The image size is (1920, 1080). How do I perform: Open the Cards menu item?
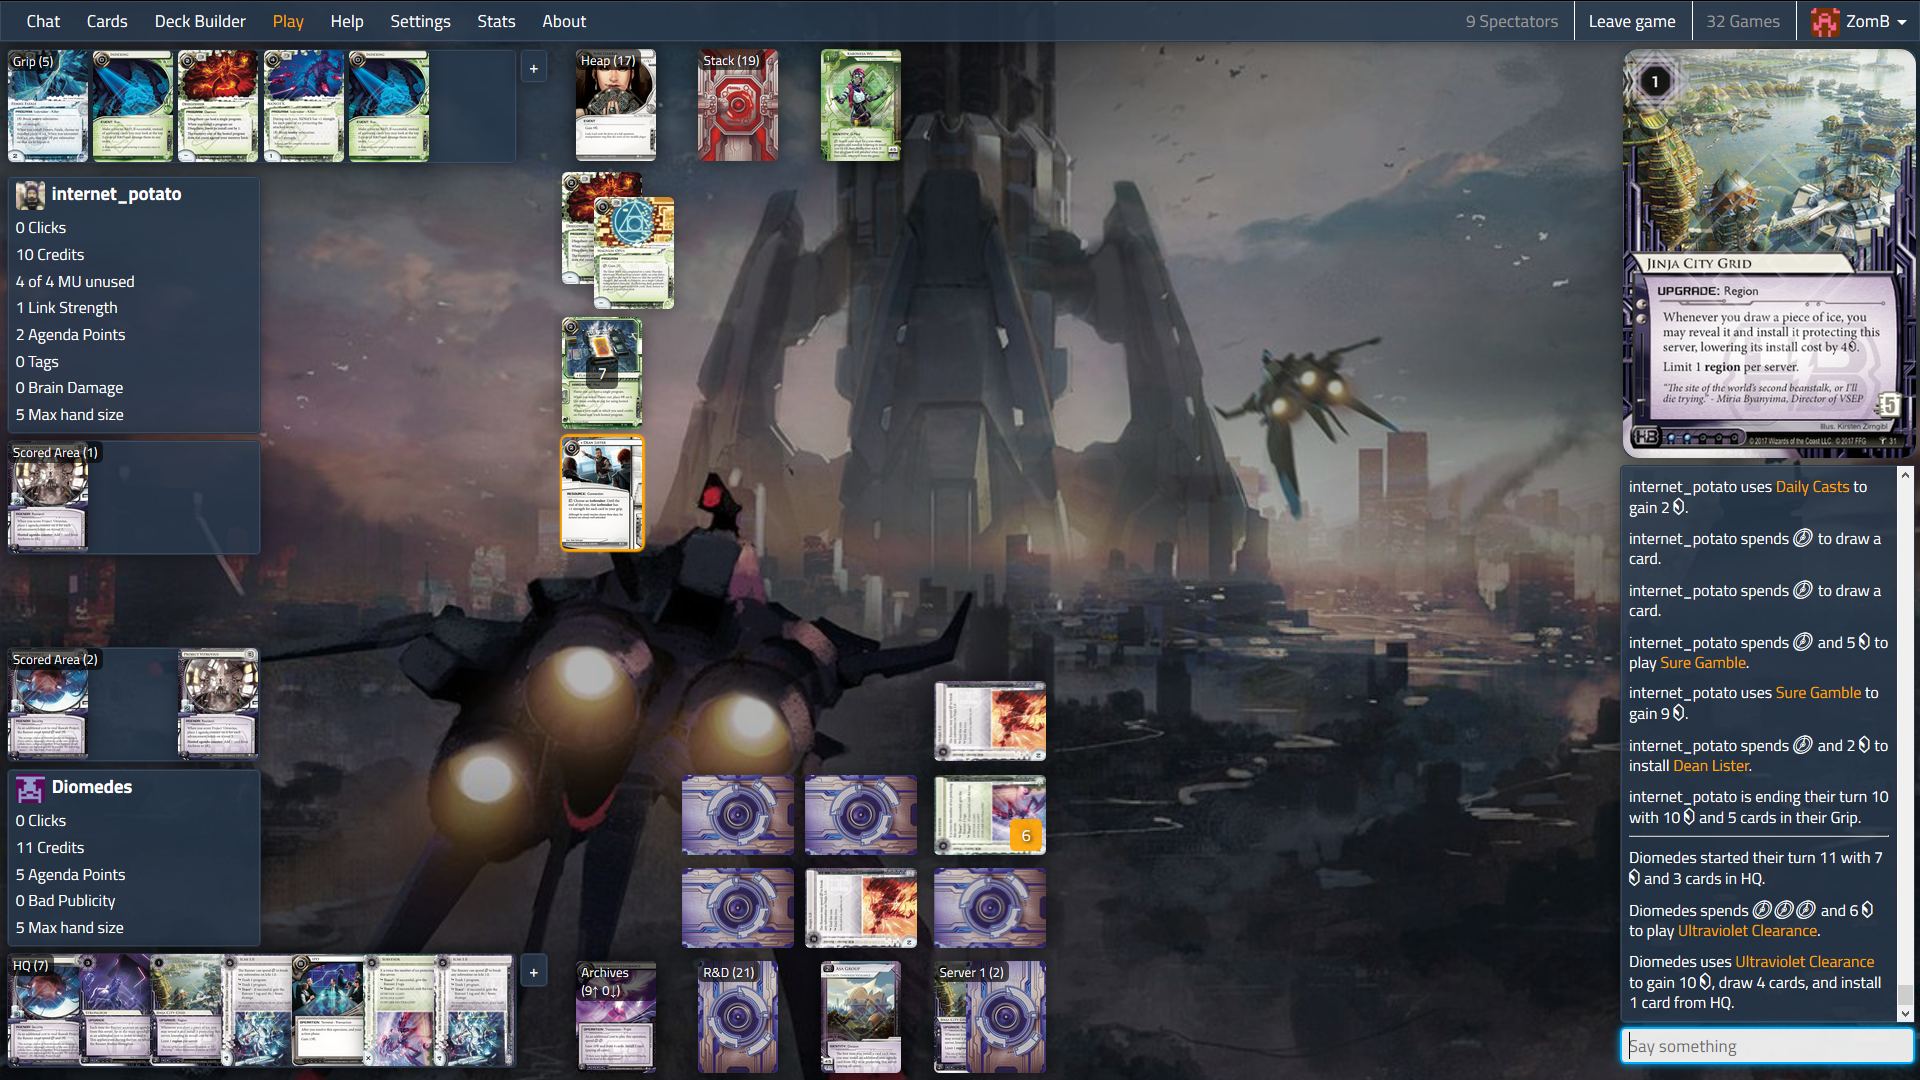coord(107,21)
